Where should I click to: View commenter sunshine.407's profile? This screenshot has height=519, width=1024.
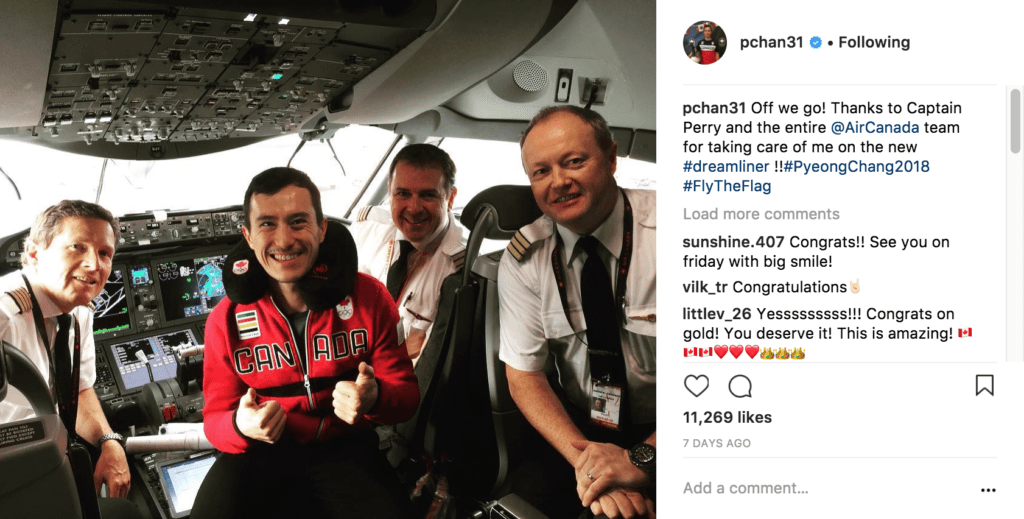click(x=733, y=242)
